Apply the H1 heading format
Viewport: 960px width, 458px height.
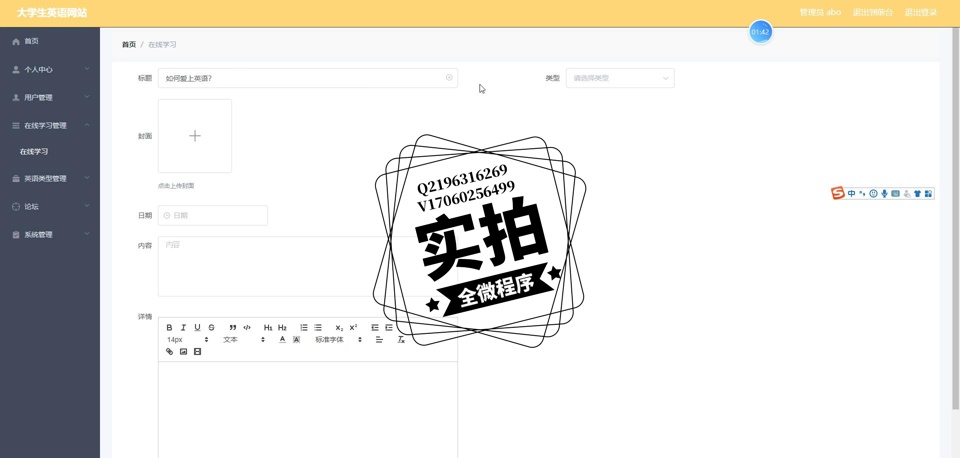point(267,328)
